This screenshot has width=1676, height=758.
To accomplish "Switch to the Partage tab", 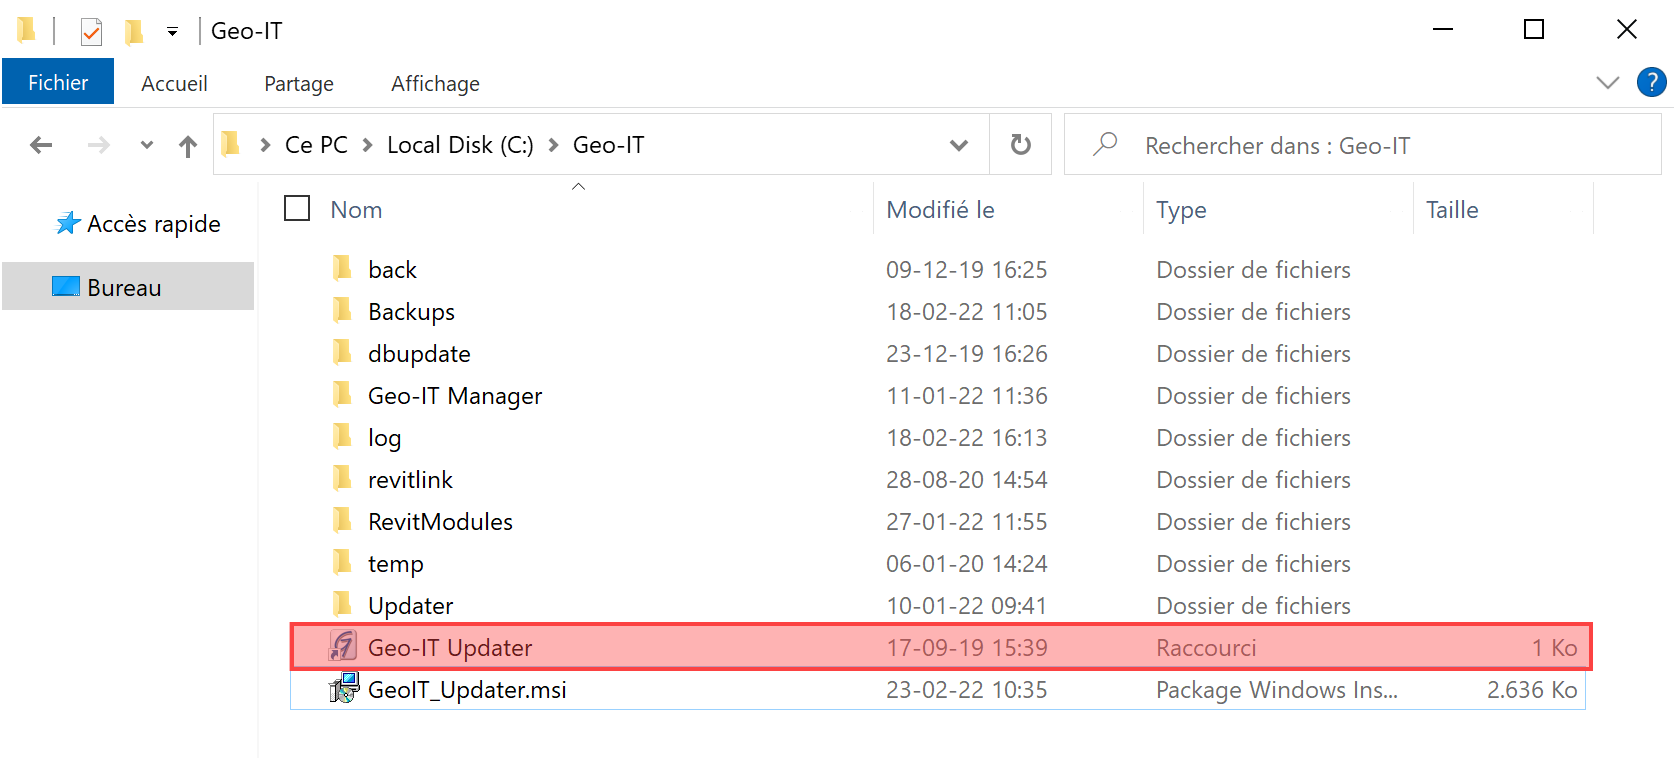I will coord(299,83).
